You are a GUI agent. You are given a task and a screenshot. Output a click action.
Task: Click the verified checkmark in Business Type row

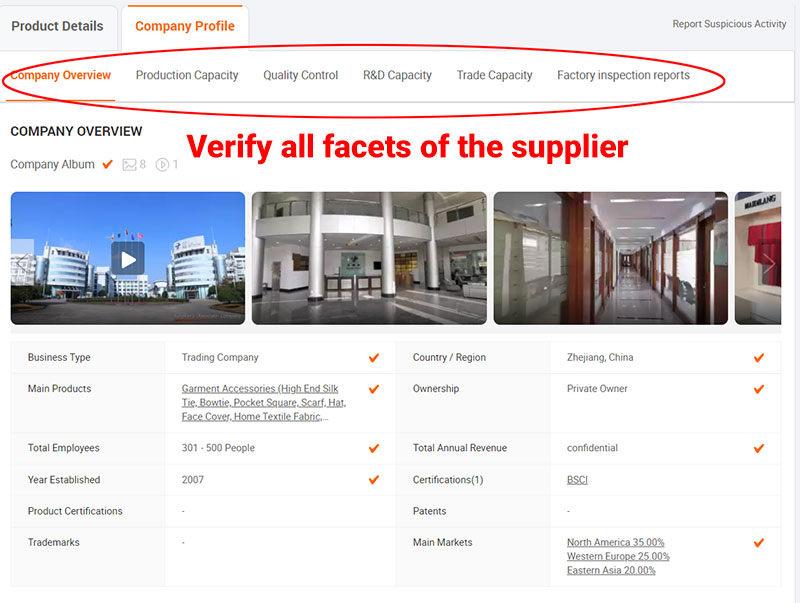(x=374, y=358)
